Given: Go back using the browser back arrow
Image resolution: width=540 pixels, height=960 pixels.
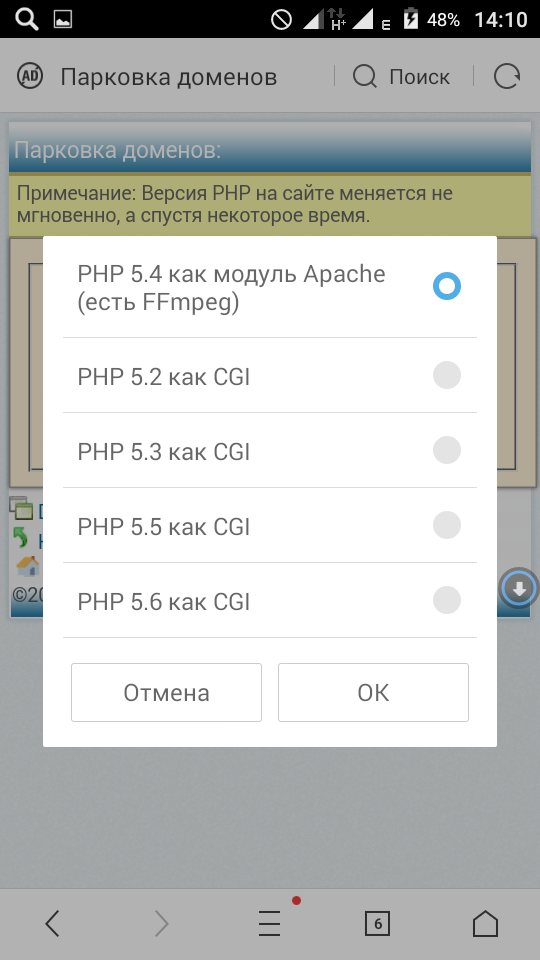Looking at the screenshot, I should pos(53,923).
